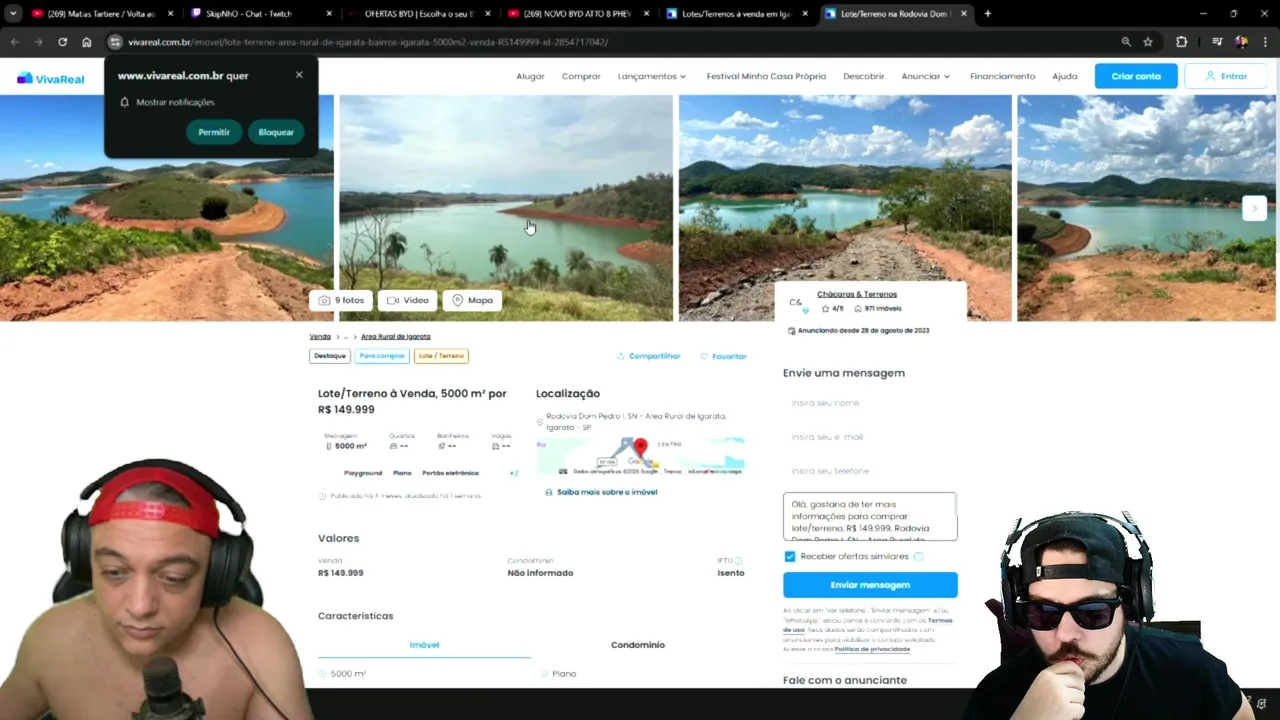This screenshot has width=1280, height=720.
Task: Open info icon next to Receber ofertas similares
Action: (918, 556)
